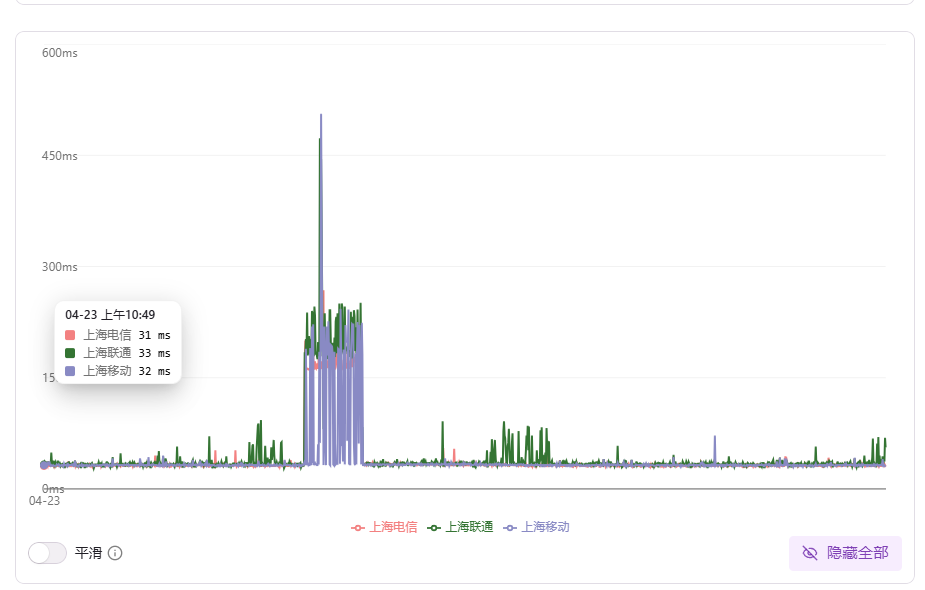The width and height of the screenshot is (925, 590).
Task: Click the 平滑 label text
Action: (88, 553)
